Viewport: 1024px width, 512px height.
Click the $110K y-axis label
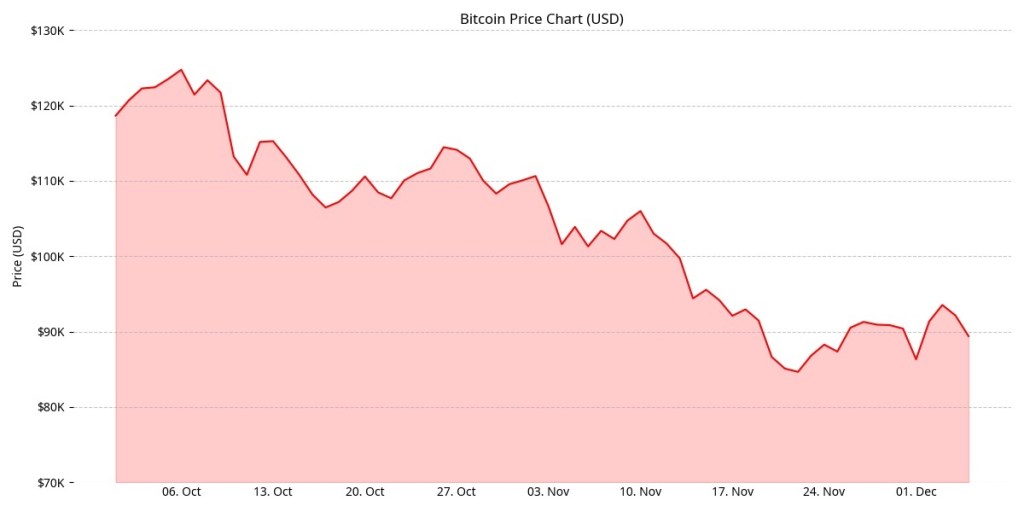coord(48,181)
